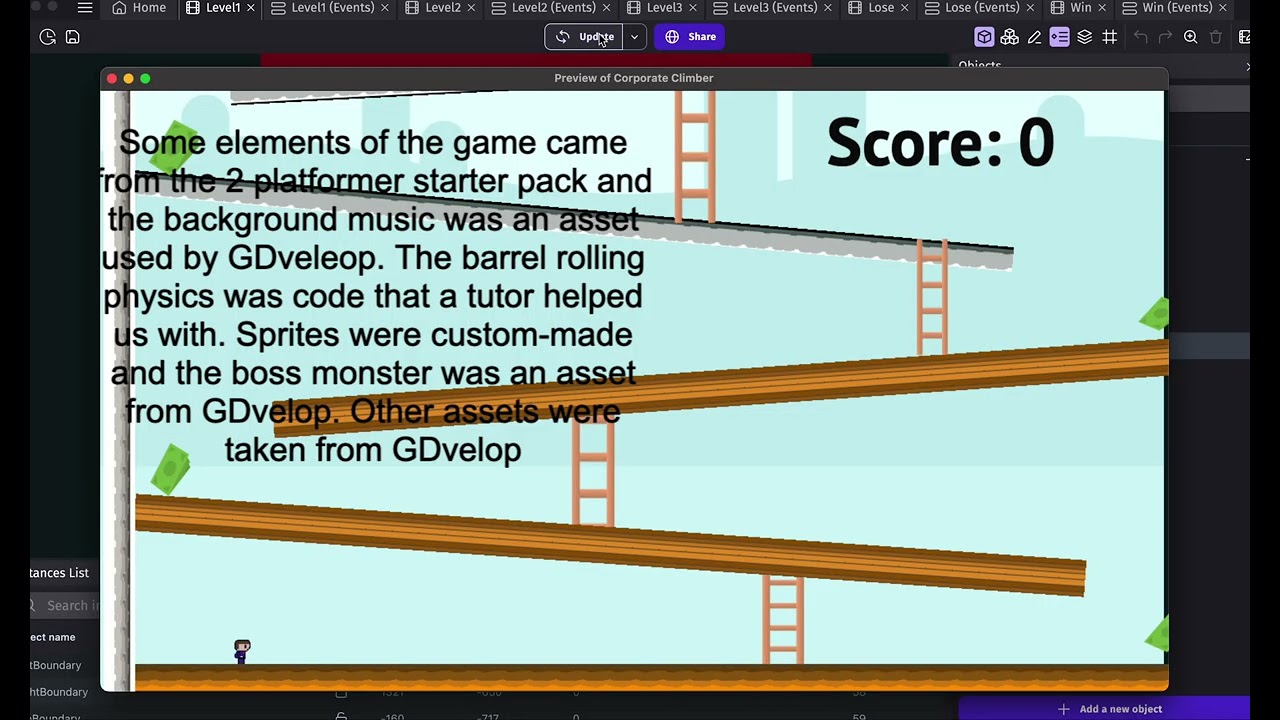Viewport: 1280px width, 720px height.
Task: Open the scene events editor icon
Action: 1244,37
